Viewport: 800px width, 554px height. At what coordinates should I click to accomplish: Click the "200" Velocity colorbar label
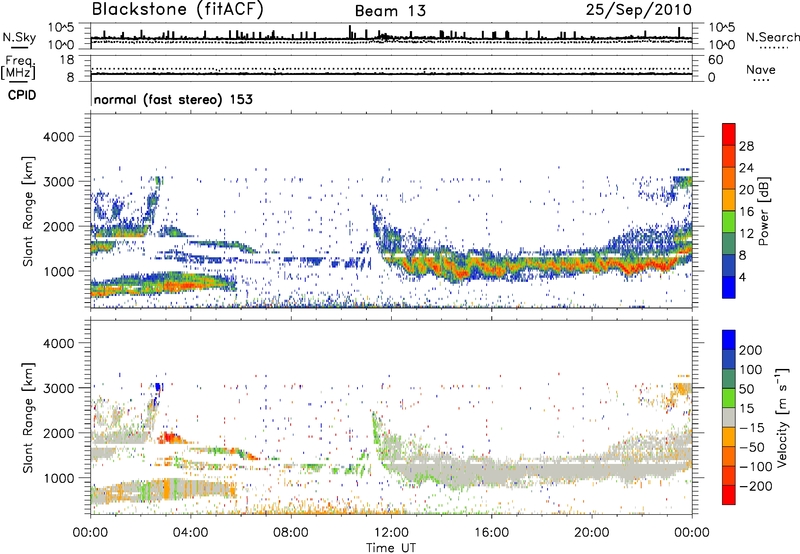[751, 350]
